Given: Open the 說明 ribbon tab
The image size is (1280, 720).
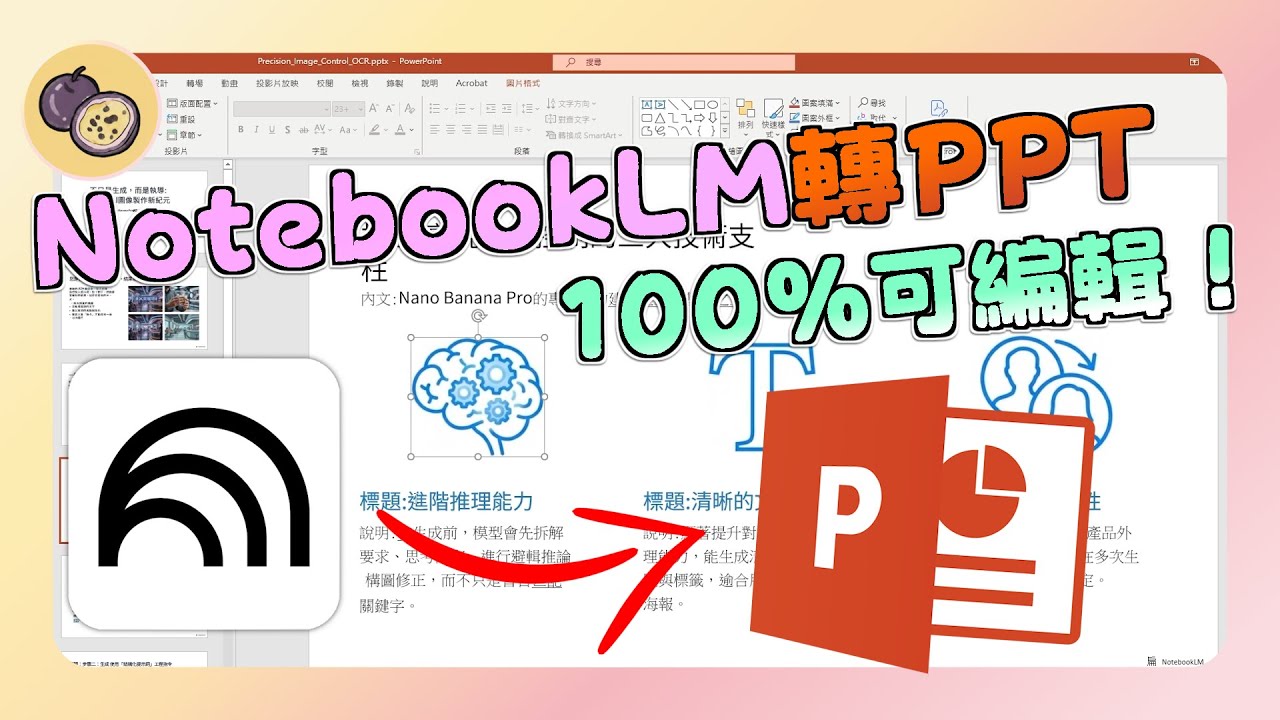Looking at the screenshot, I should (430, 84).
